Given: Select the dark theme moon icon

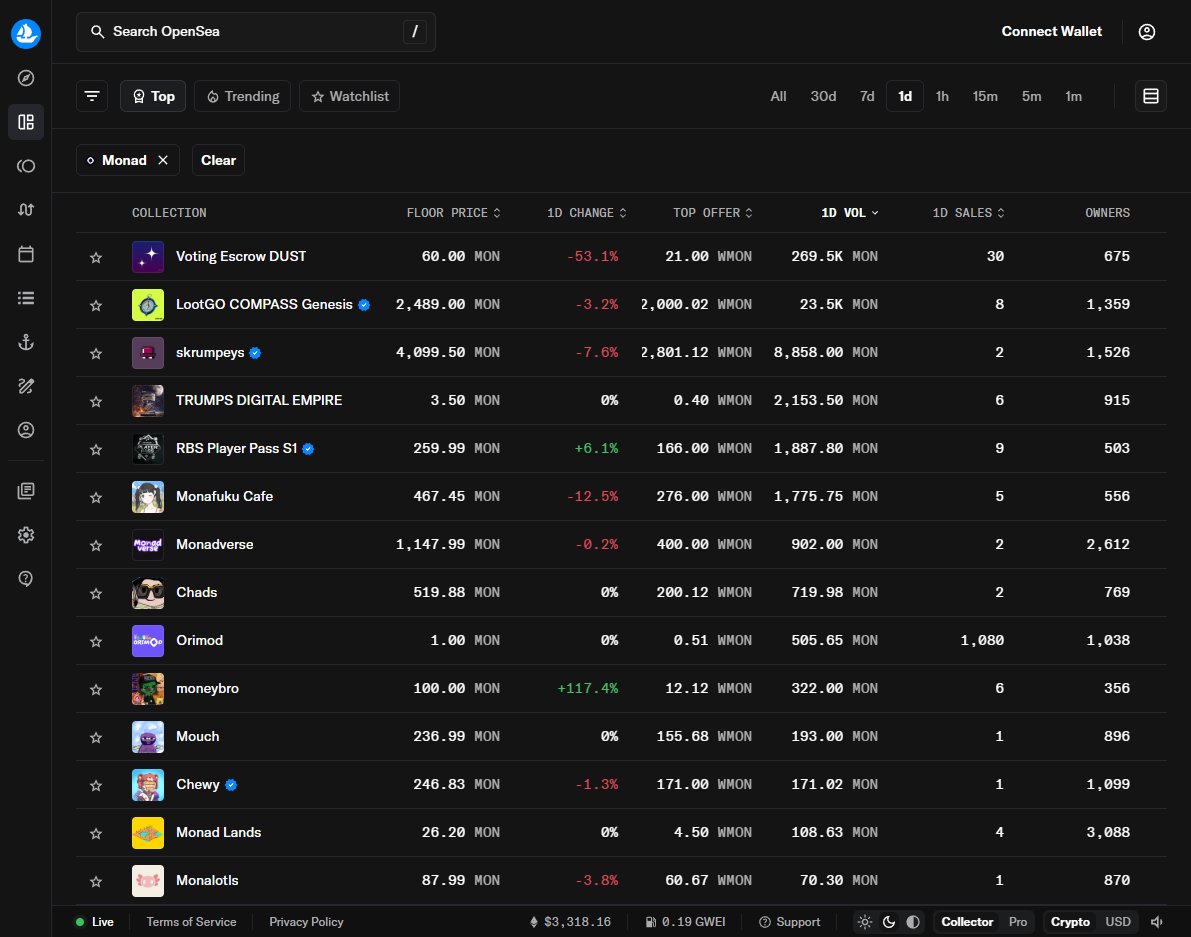Looking at the screenshot, I should click(x=889, y=922).
